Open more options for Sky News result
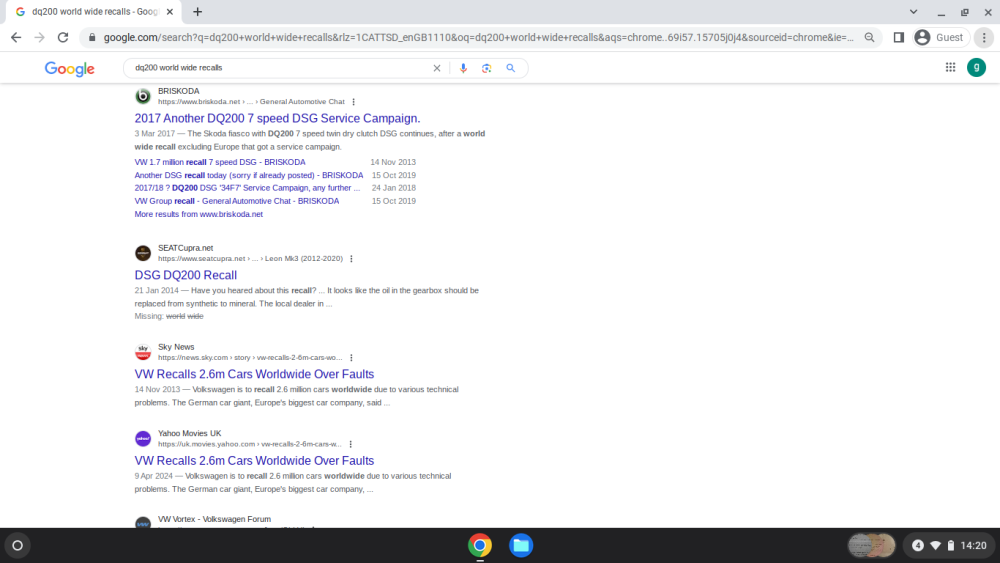Viewport: 1000px width, 563px height. point(351,358)
